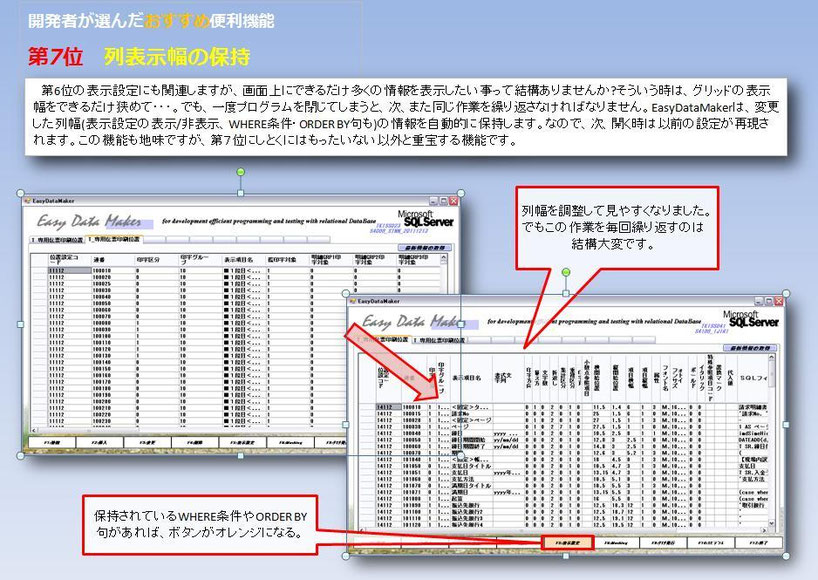The image size is (818, 580).
Task: Click 印字区分 column header in the rear window
Action: 157,260
